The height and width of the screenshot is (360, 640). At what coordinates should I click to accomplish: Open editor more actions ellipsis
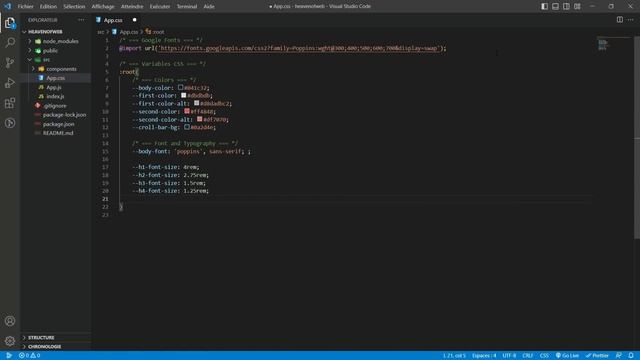coord(631,20)
